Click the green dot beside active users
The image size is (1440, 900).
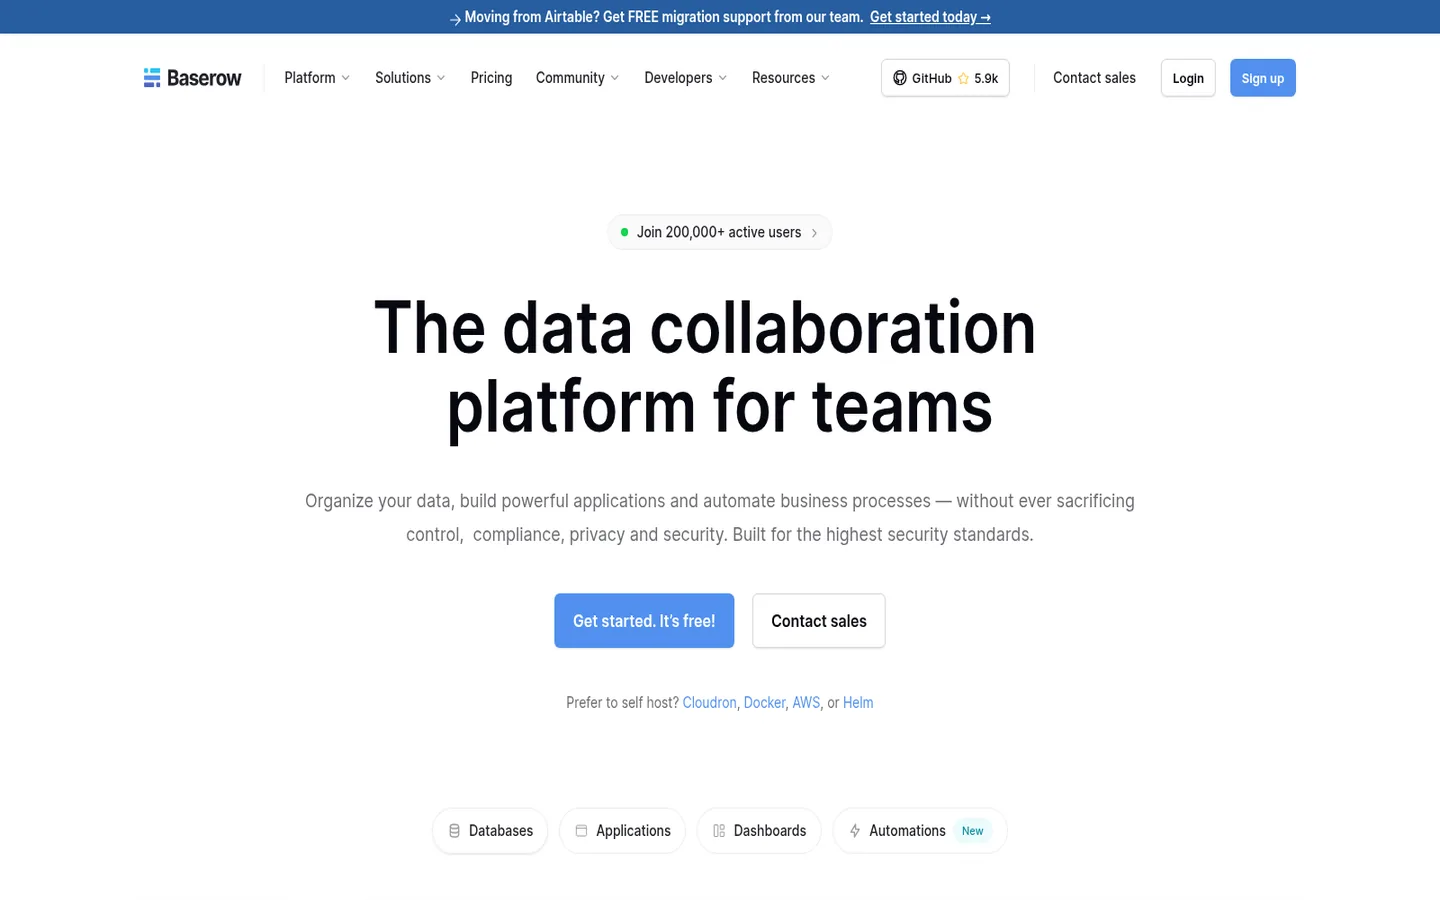[624, 232]
